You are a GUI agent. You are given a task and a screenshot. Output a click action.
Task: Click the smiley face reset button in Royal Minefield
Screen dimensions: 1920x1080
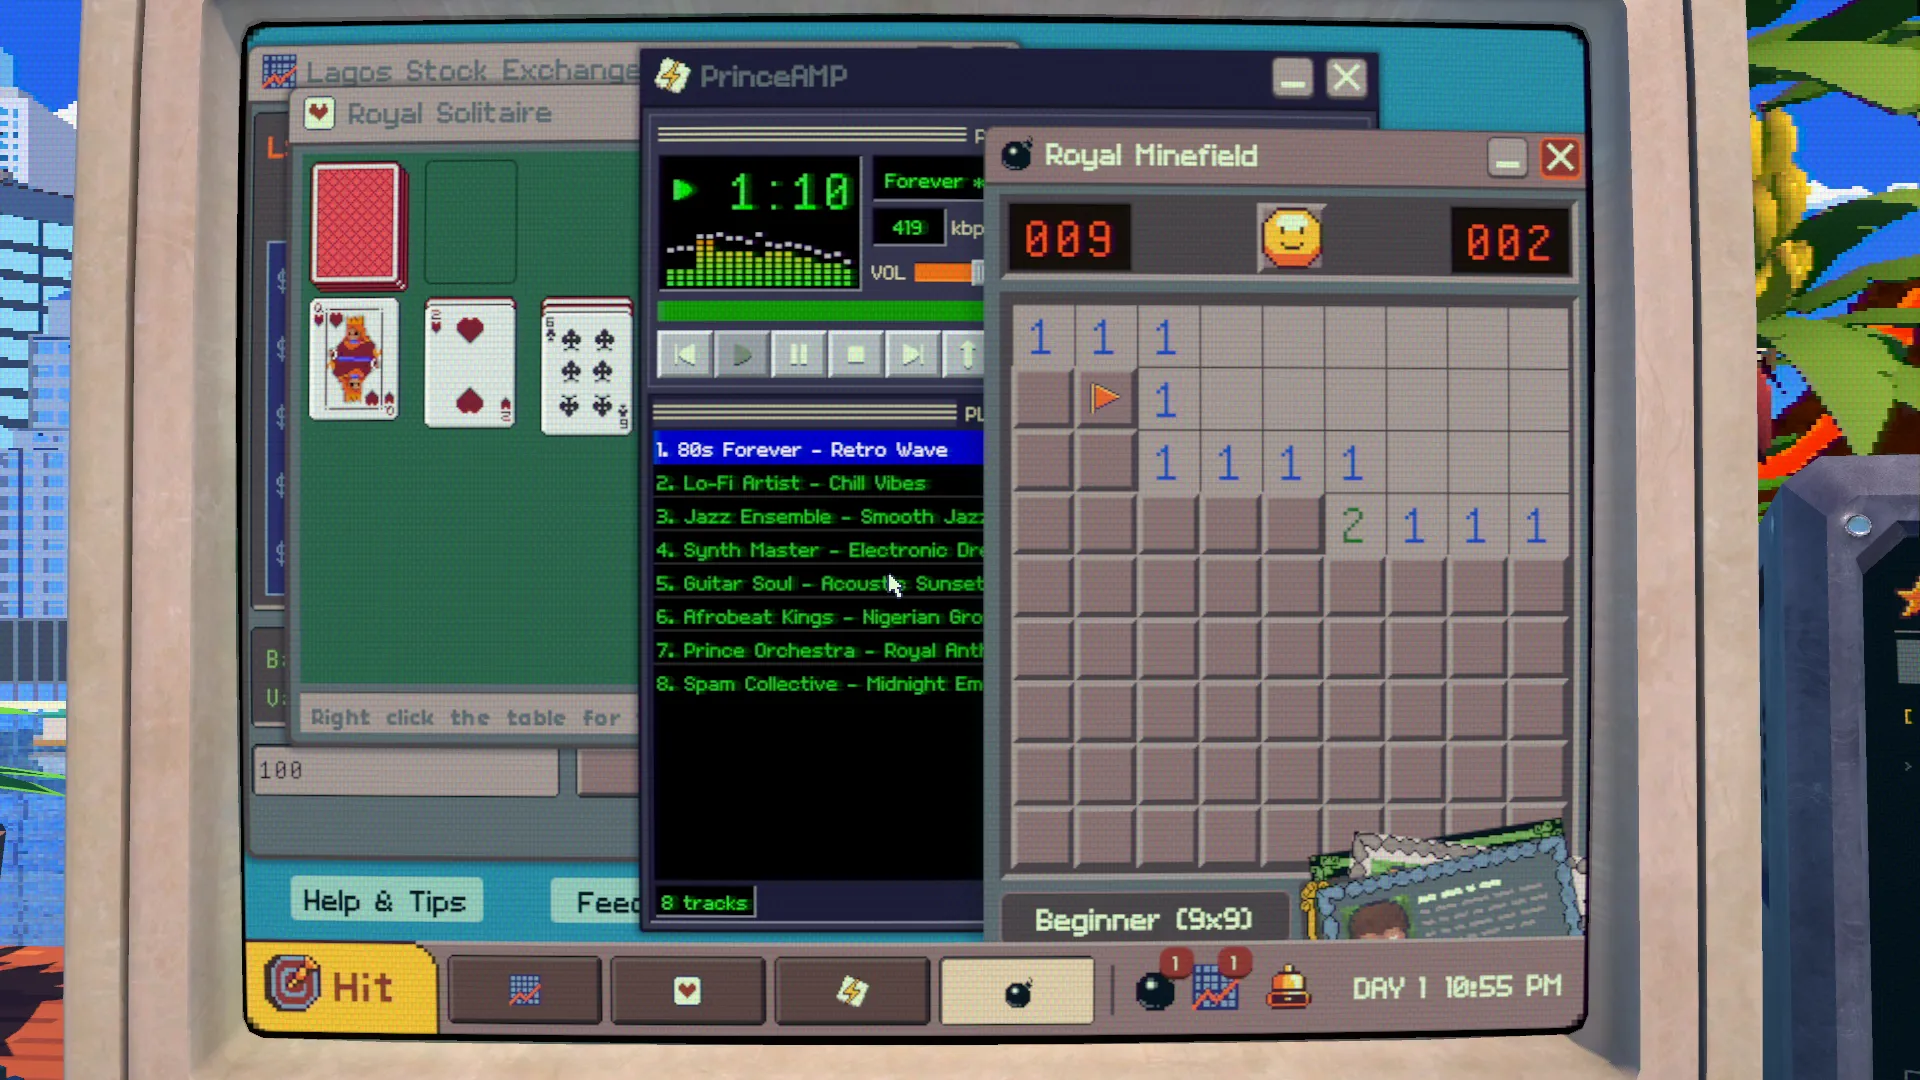point(1291,238)
